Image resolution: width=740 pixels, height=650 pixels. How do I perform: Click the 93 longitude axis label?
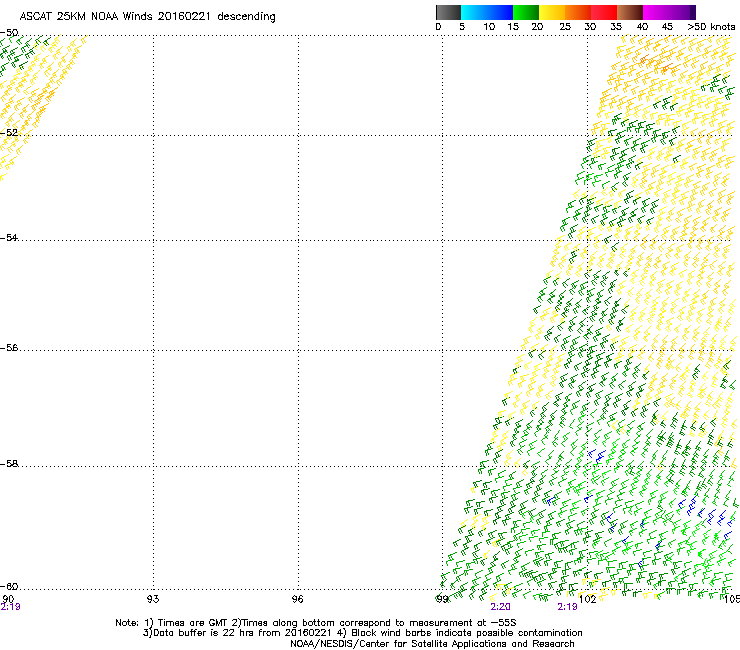153,599
